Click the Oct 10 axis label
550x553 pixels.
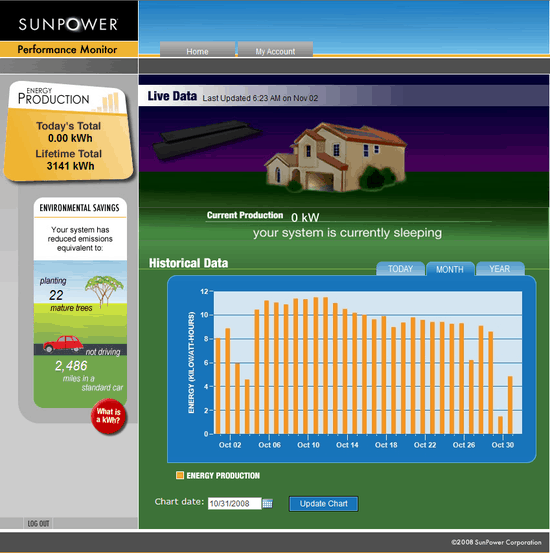coord(308,445)
